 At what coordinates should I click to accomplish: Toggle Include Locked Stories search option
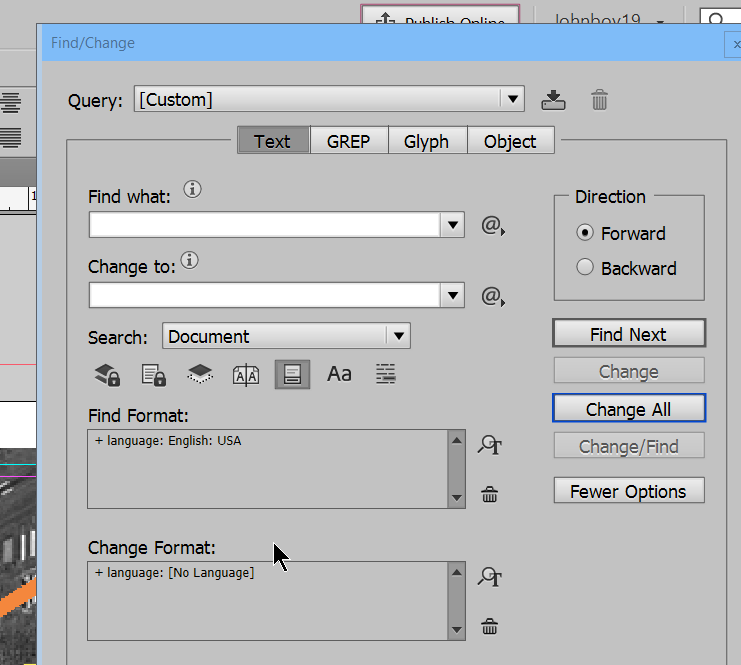[154, 375]
